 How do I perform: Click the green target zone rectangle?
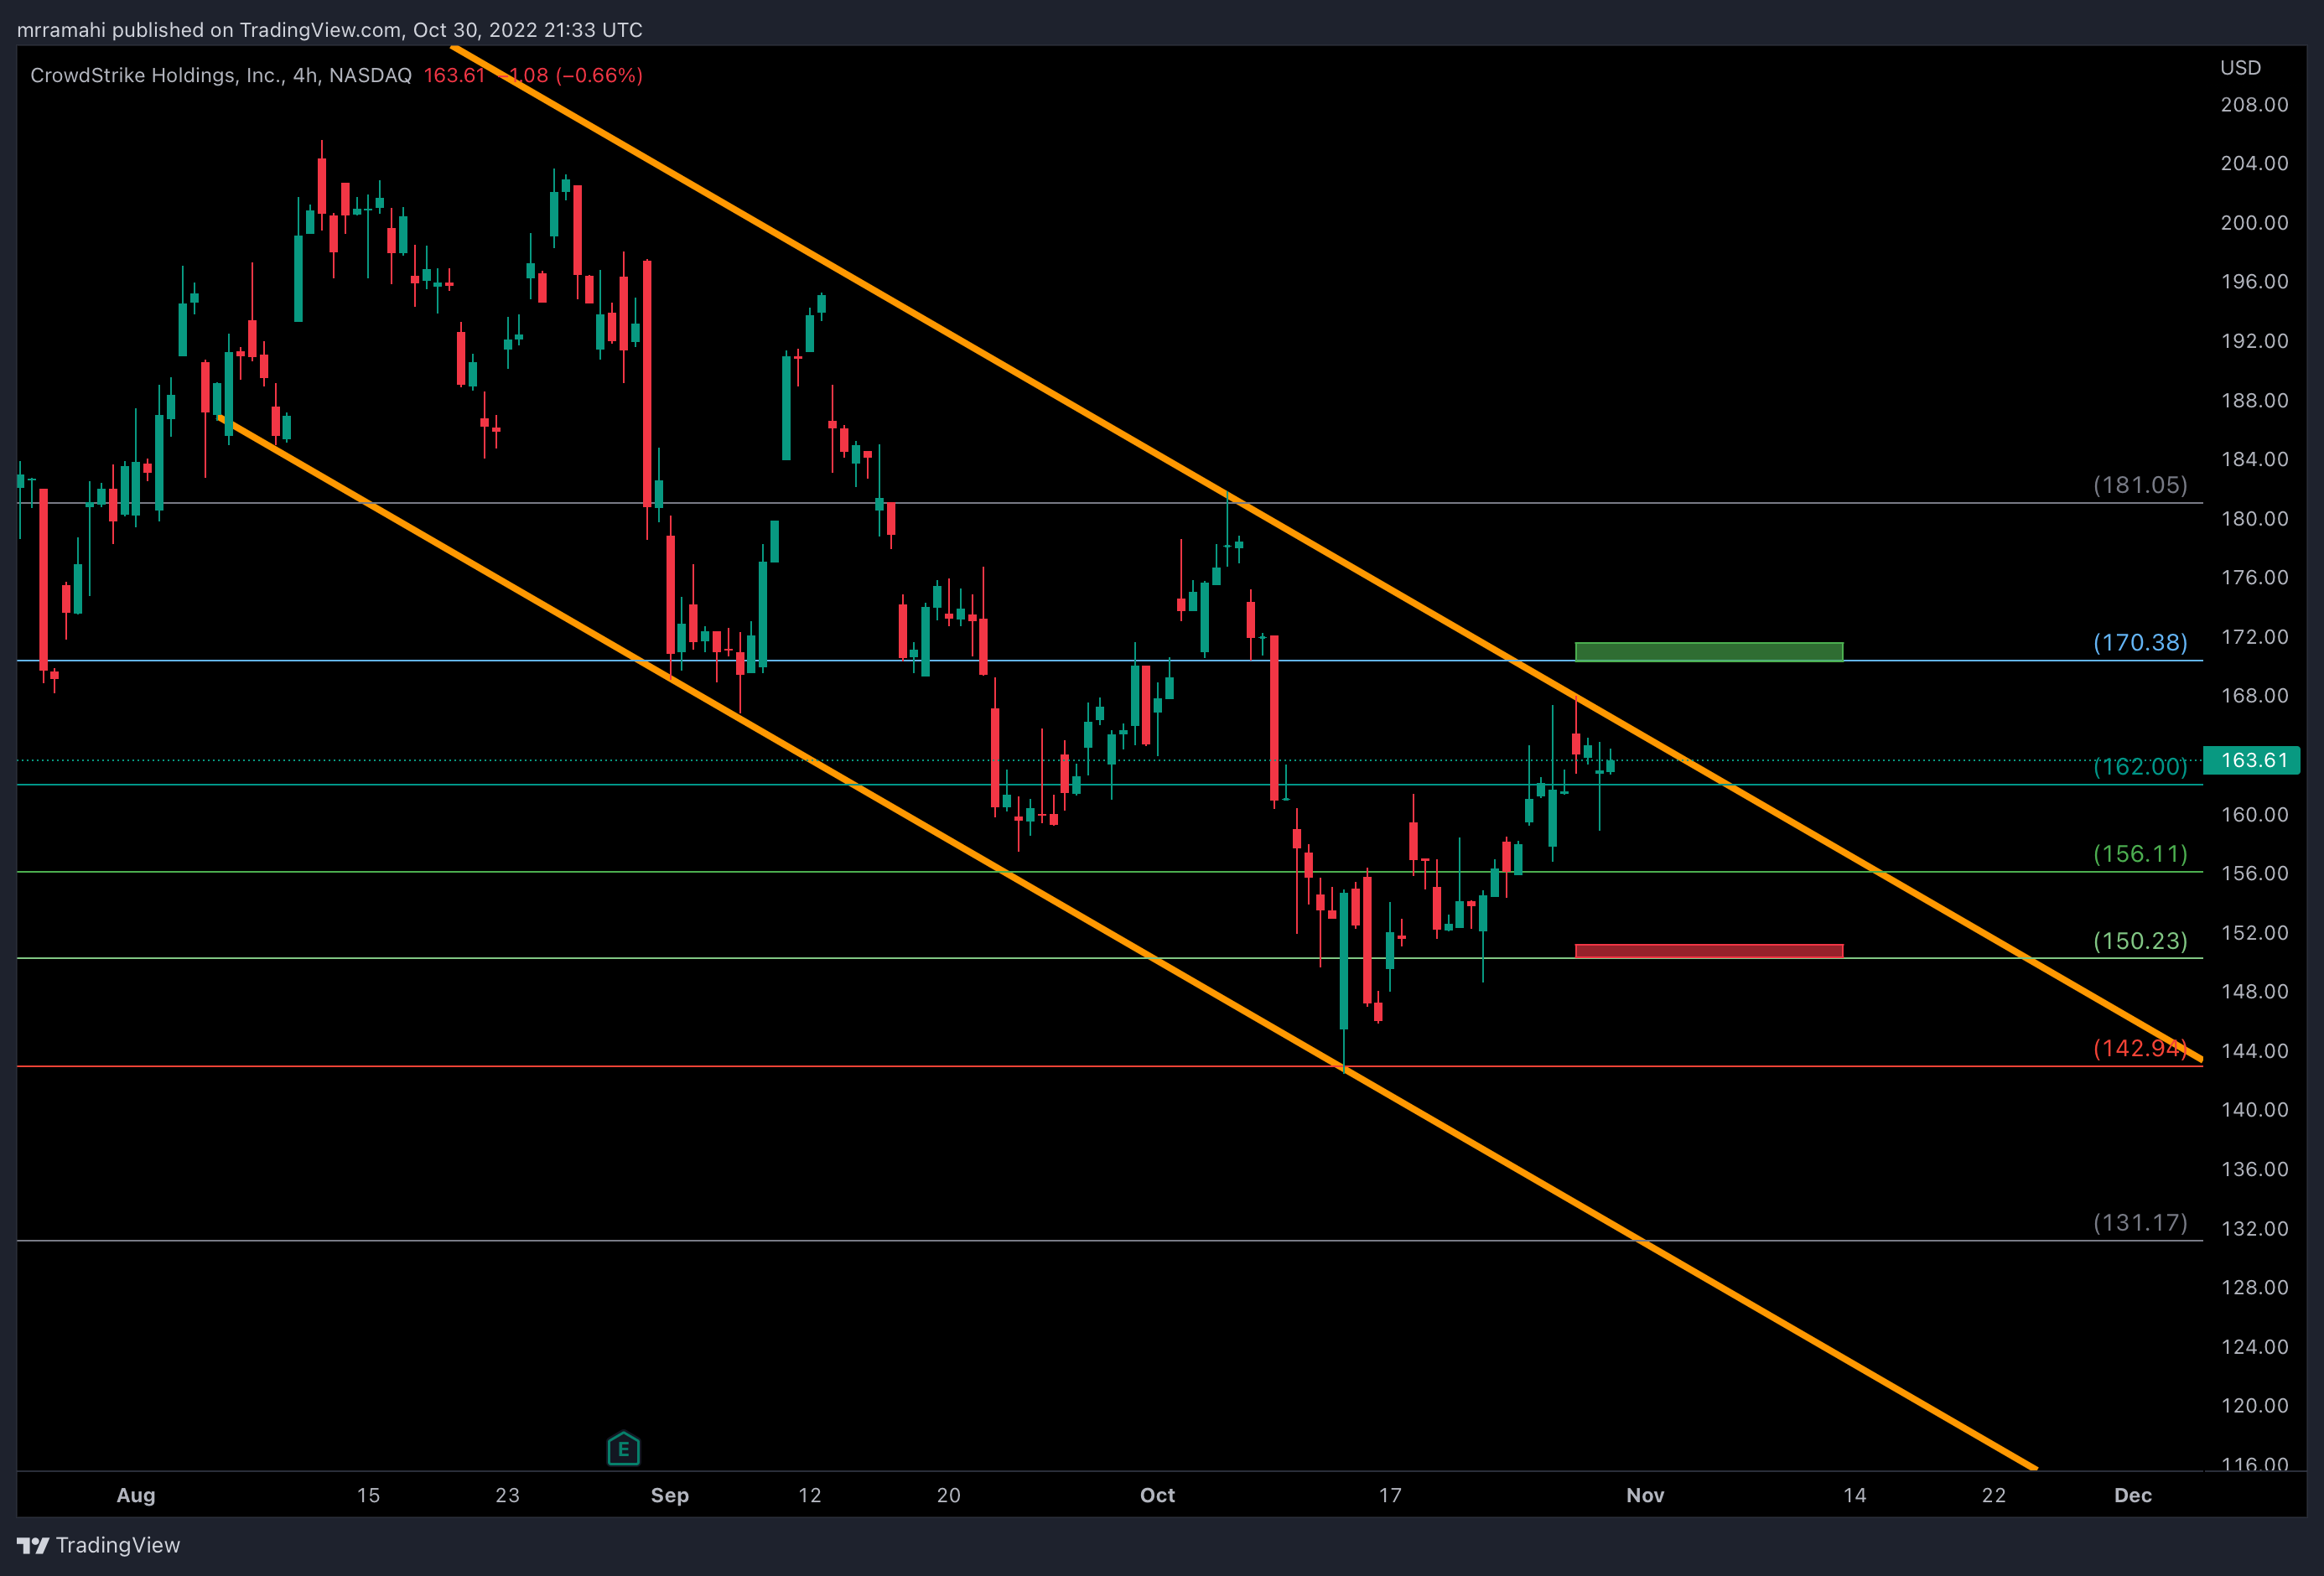click(1708, 652)
